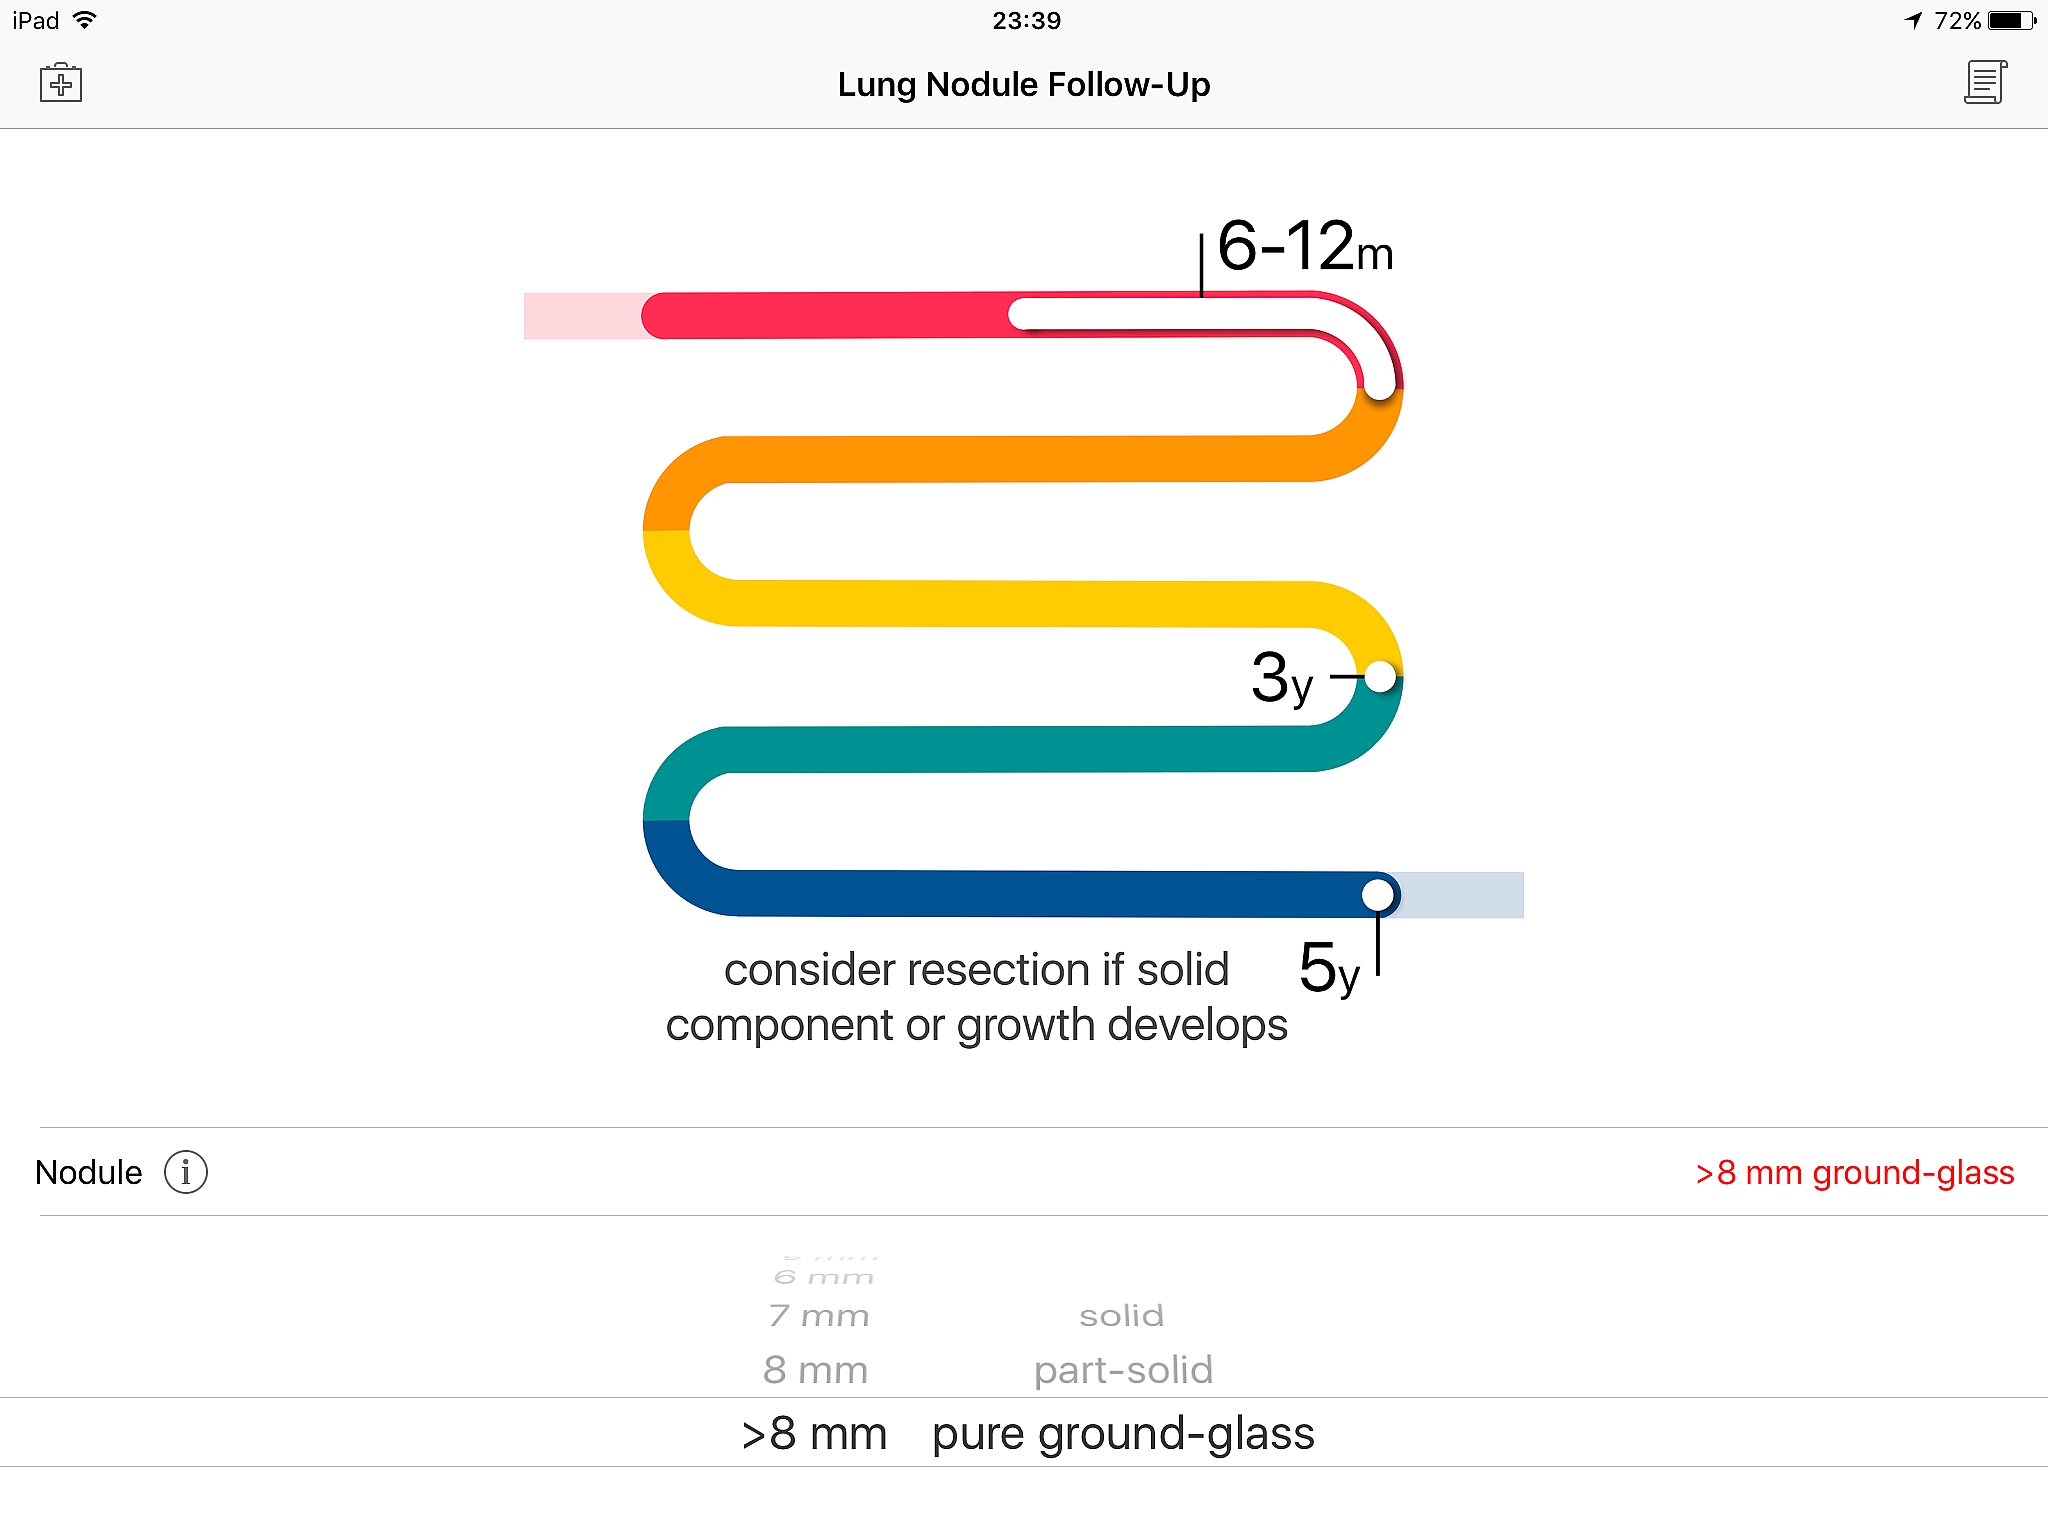Choose 'solid' nodule type in the picker
Image resolution: width=2048 pixels, height=1536 pixels.
(x=1121, y=1315)
